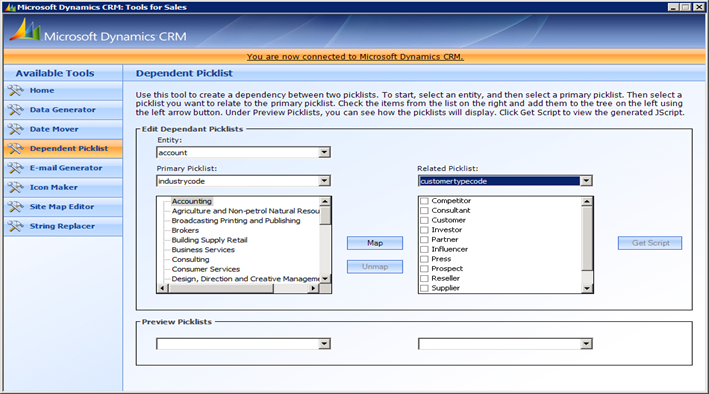709x394 pixels.
Task: Click the horizontal scrollbar of industry tree
Action: 238,288
